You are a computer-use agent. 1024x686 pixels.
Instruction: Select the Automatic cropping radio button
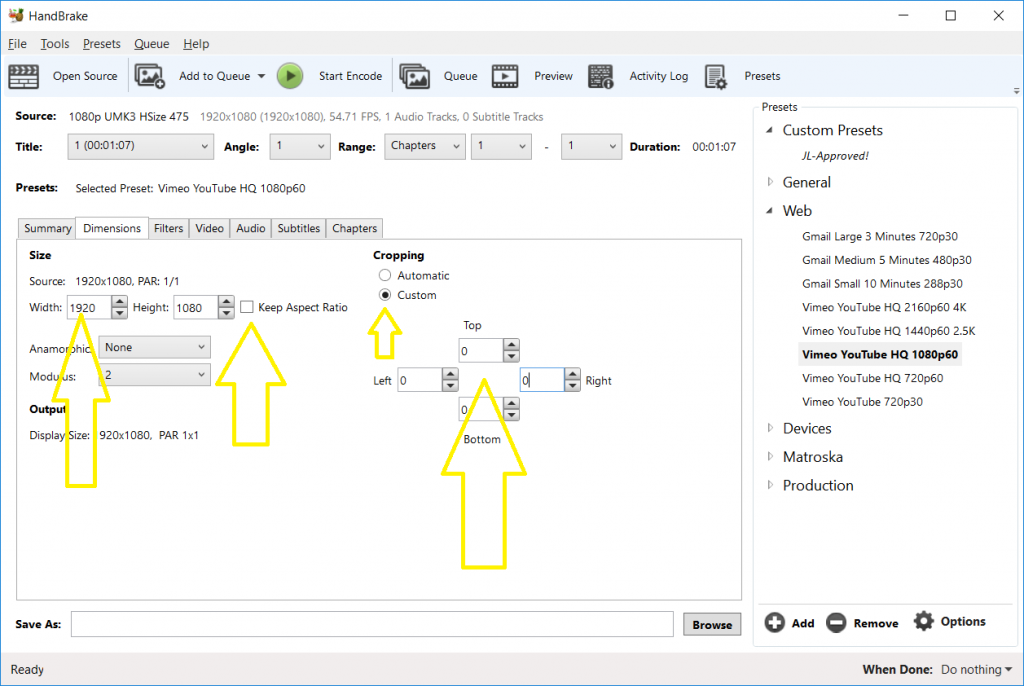click(x=385, y=275)
